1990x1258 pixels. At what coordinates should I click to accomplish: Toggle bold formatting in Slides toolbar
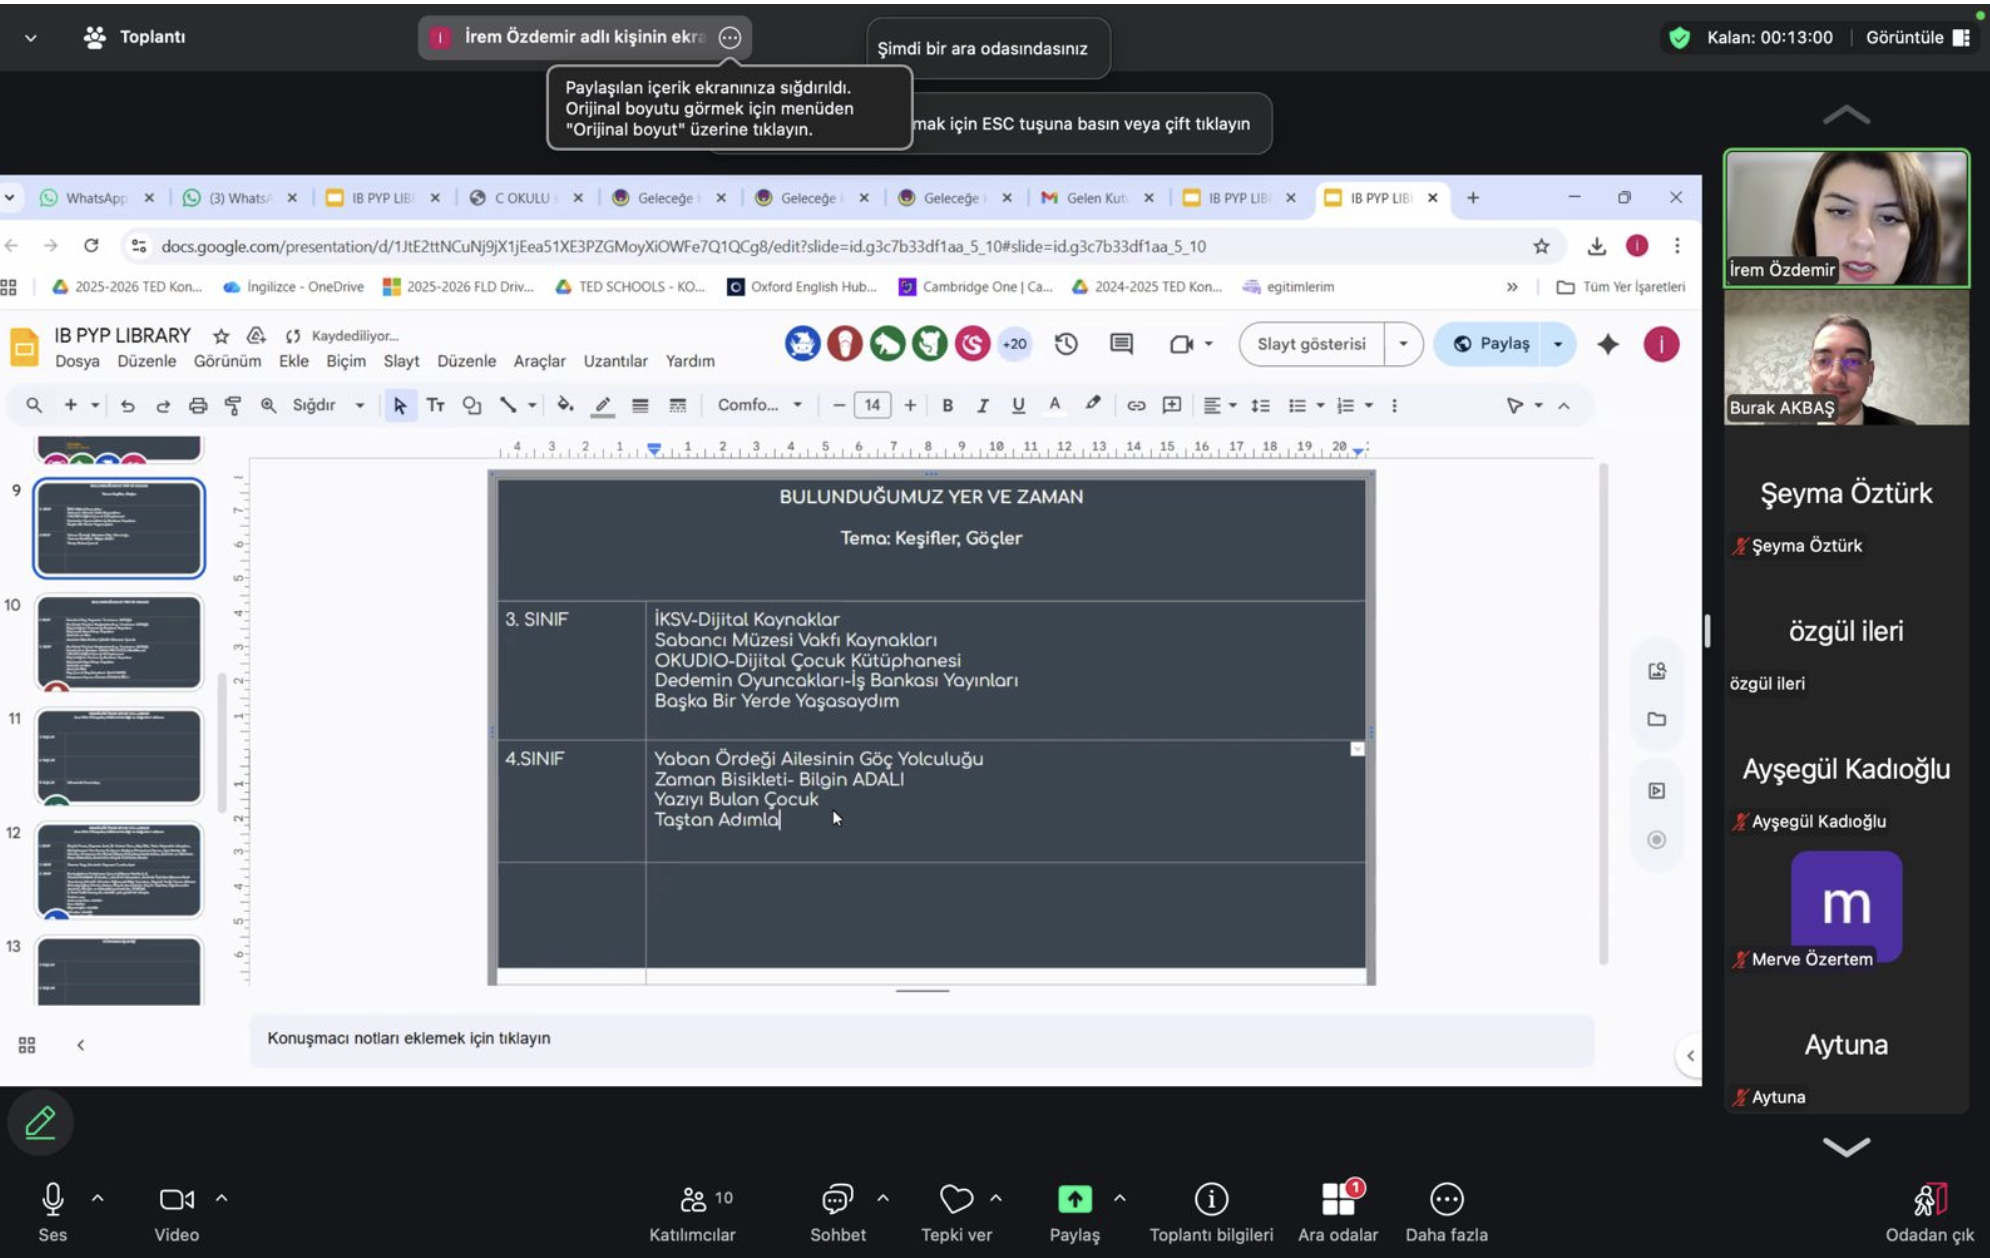947,405
